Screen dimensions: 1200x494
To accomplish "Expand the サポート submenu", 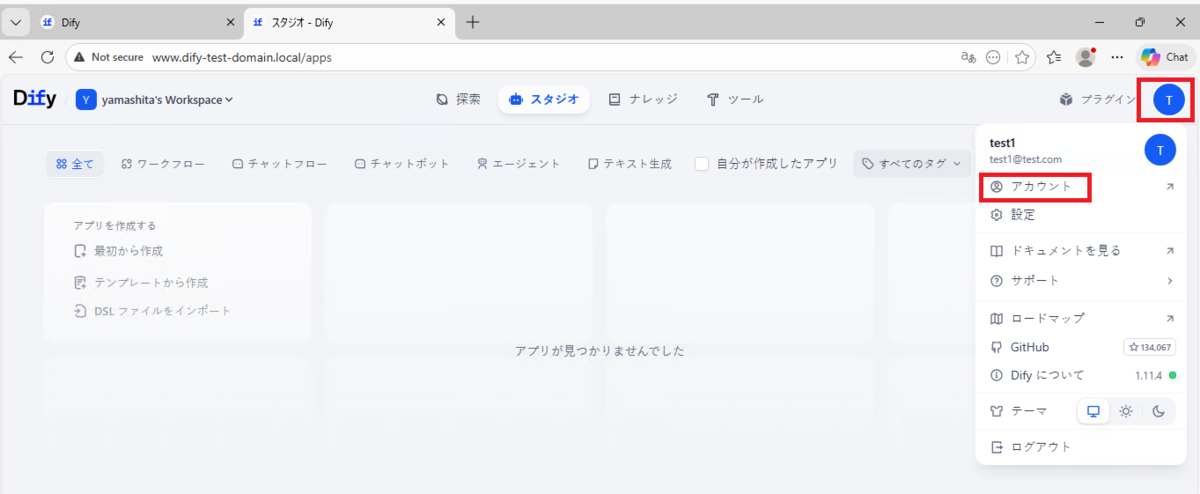I will [1082, 280].
